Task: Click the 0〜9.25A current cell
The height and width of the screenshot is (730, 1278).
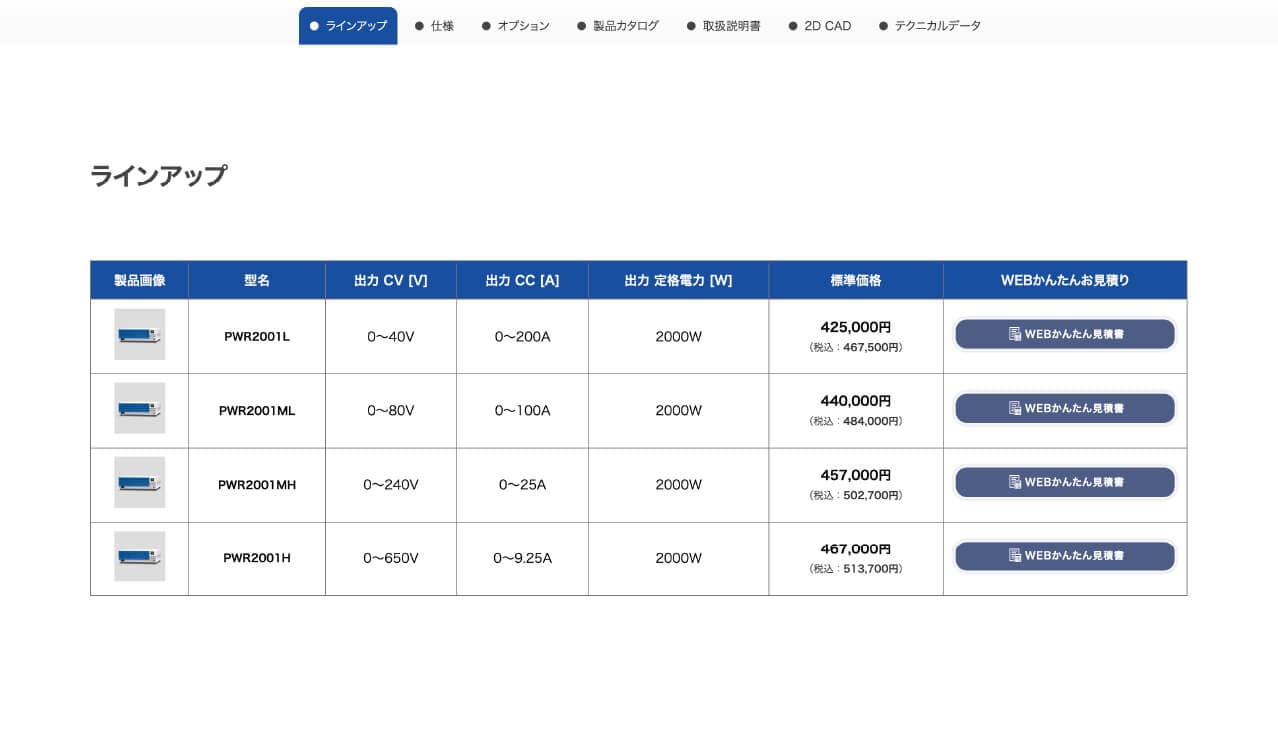Action: pyautogui.click(x=522, y=558)
